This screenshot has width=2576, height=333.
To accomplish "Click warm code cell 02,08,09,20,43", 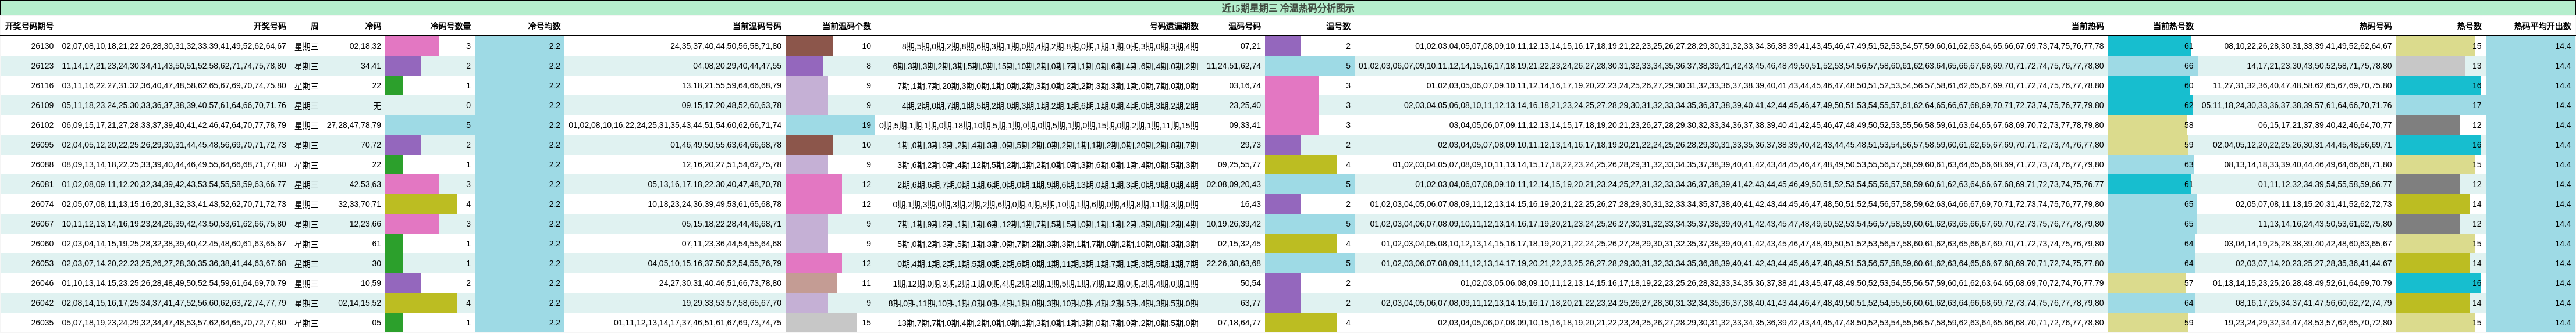I will [1234, 184].
